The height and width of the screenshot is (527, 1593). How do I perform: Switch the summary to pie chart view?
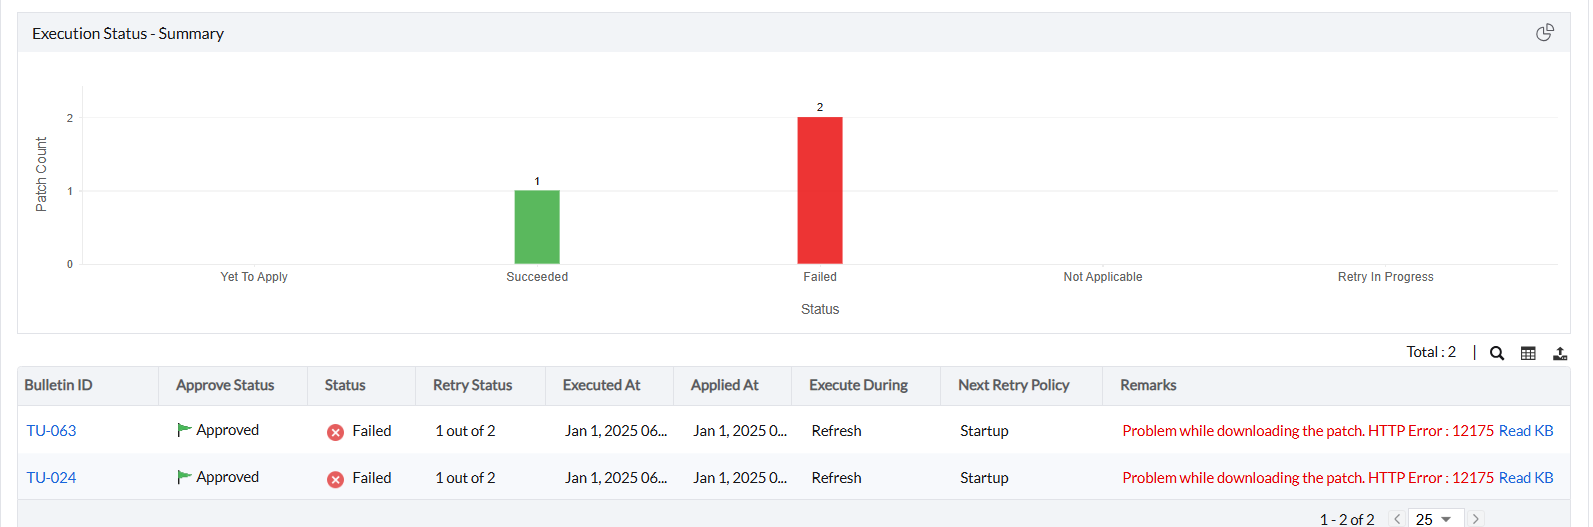[x=1544, y=33]
